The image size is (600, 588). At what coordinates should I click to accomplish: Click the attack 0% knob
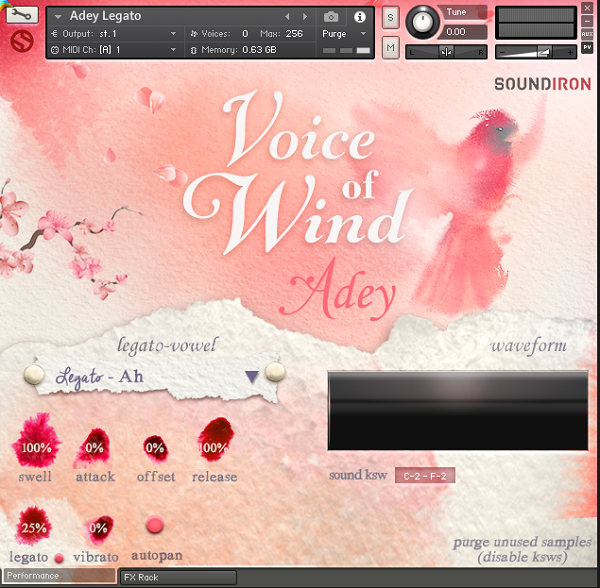pos(94,447)
